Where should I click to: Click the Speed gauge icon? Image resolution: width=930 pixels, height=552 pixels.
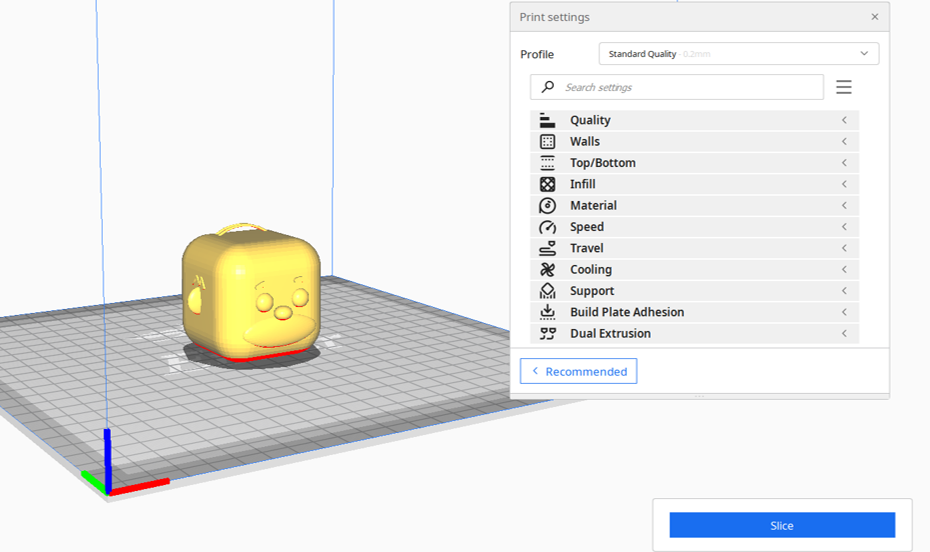click(547, 227)
